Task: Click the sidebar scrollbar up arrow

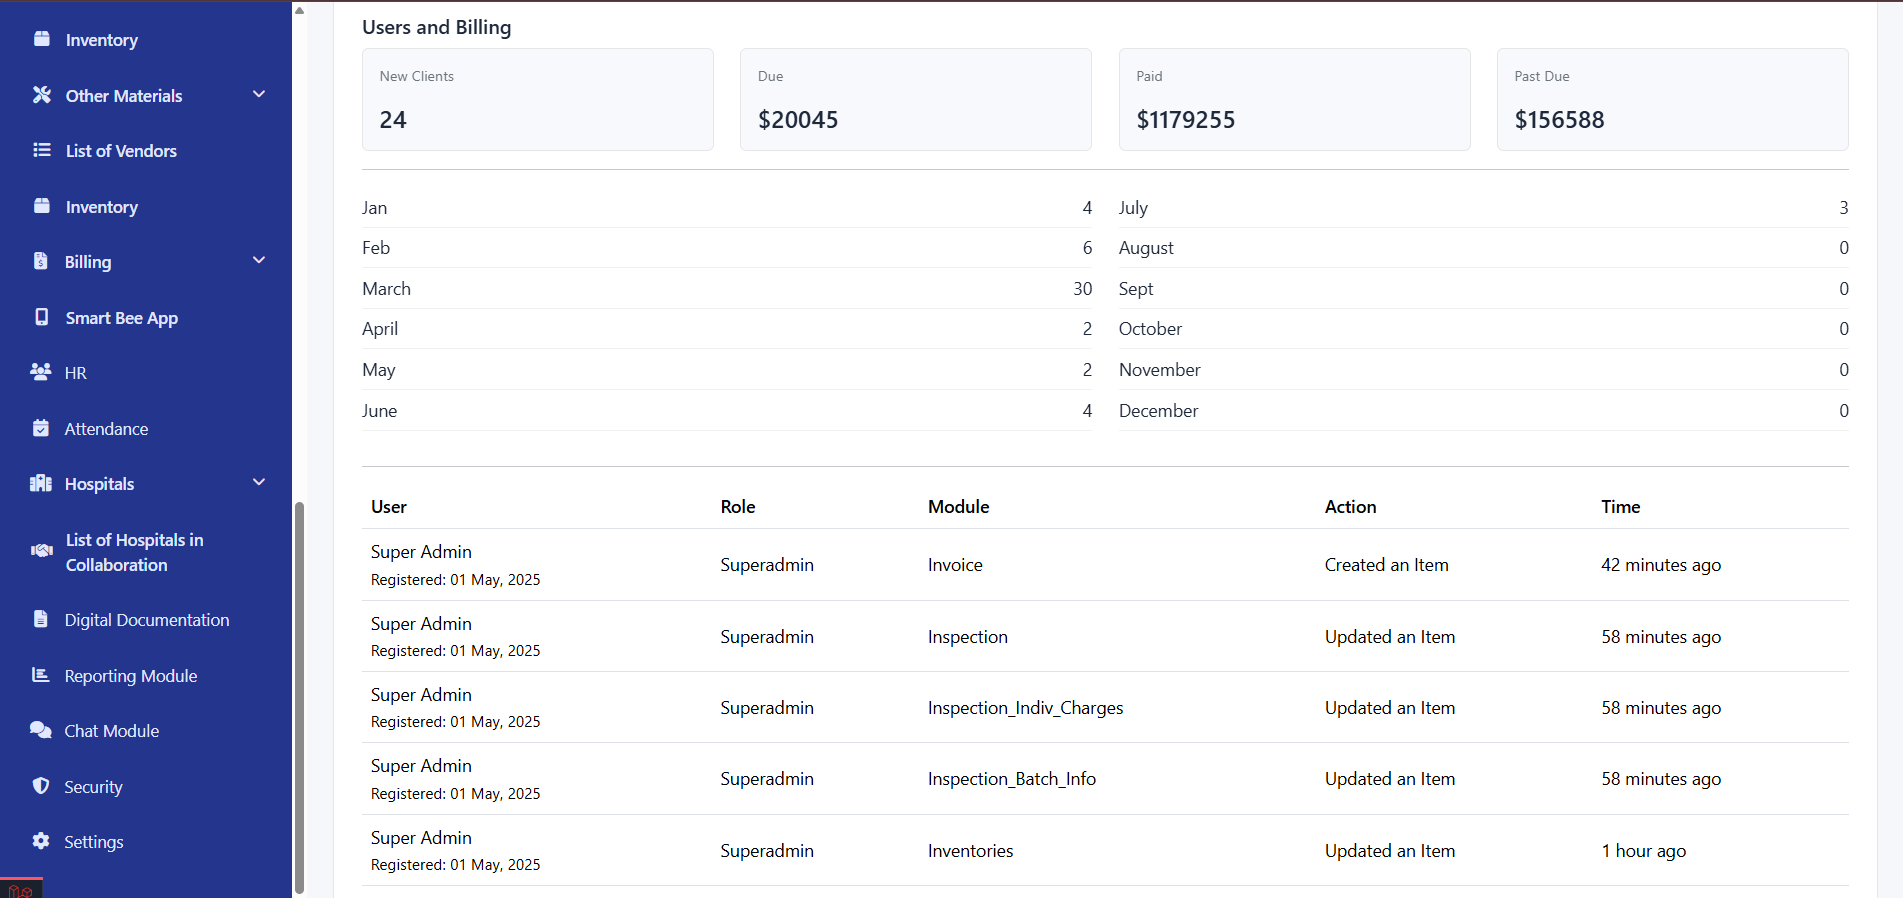Action: (299, 11)
